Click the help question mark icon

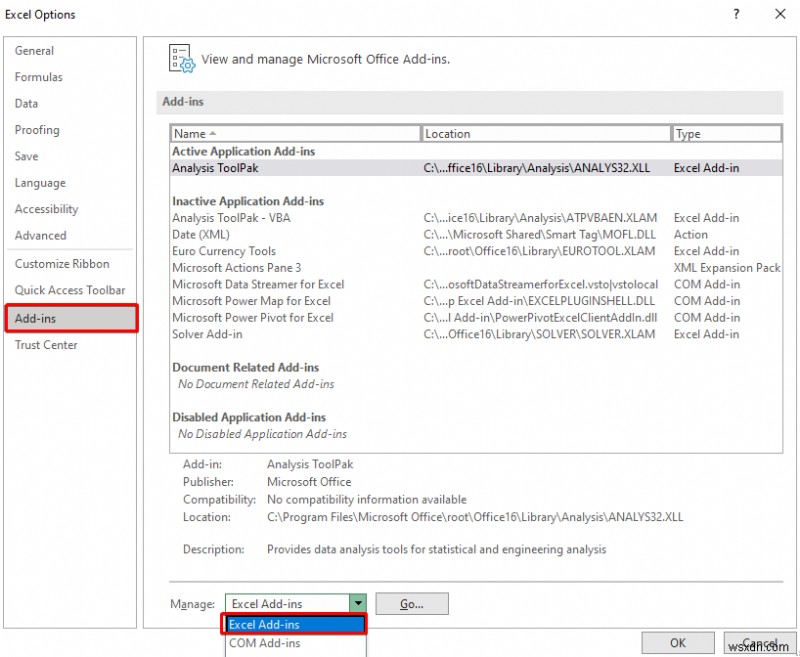[735, 14]
